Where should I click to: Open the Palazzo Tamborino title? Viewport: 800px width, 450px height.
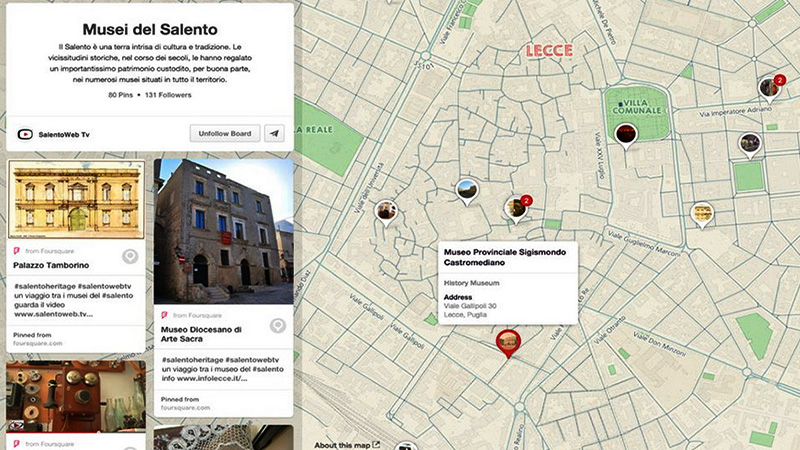[51, 265]
